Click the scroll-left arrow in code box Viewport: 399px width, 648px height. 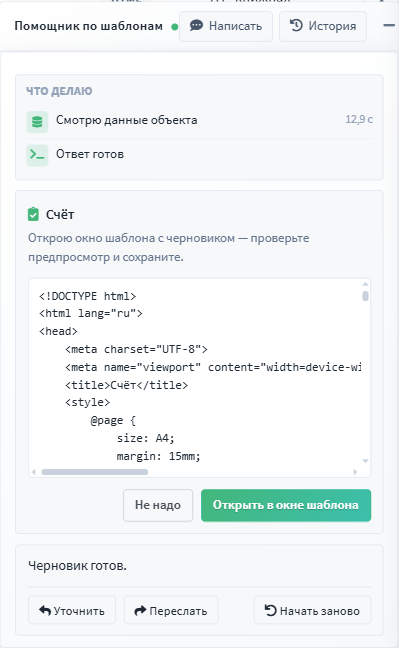[x=34, y=472]
